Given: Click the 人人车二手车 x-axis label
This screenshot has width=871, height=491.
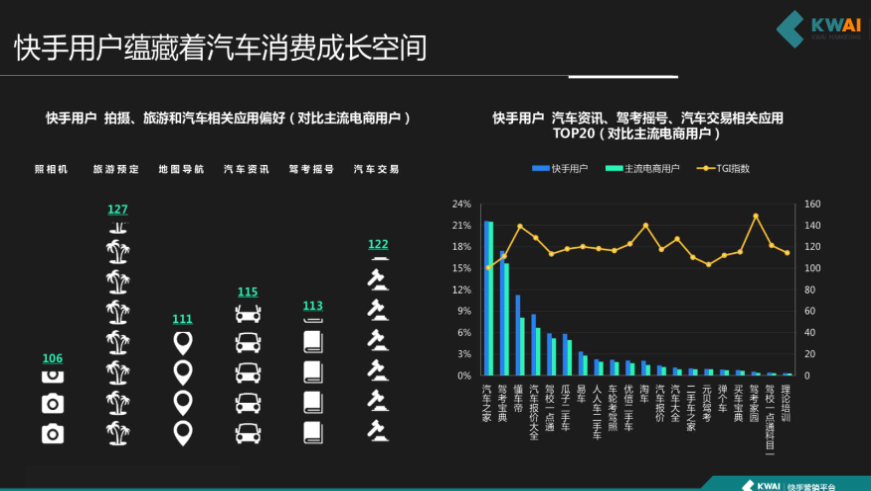Looking at the screenshot, I should pos(597,412).
